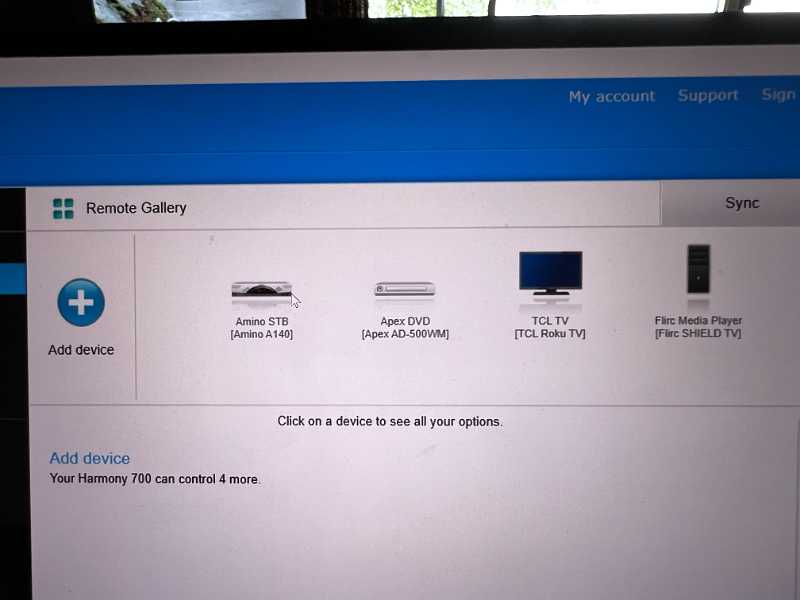
Task: Click the [Flirc SHIELD TV] model text
Action: (698, 334)
